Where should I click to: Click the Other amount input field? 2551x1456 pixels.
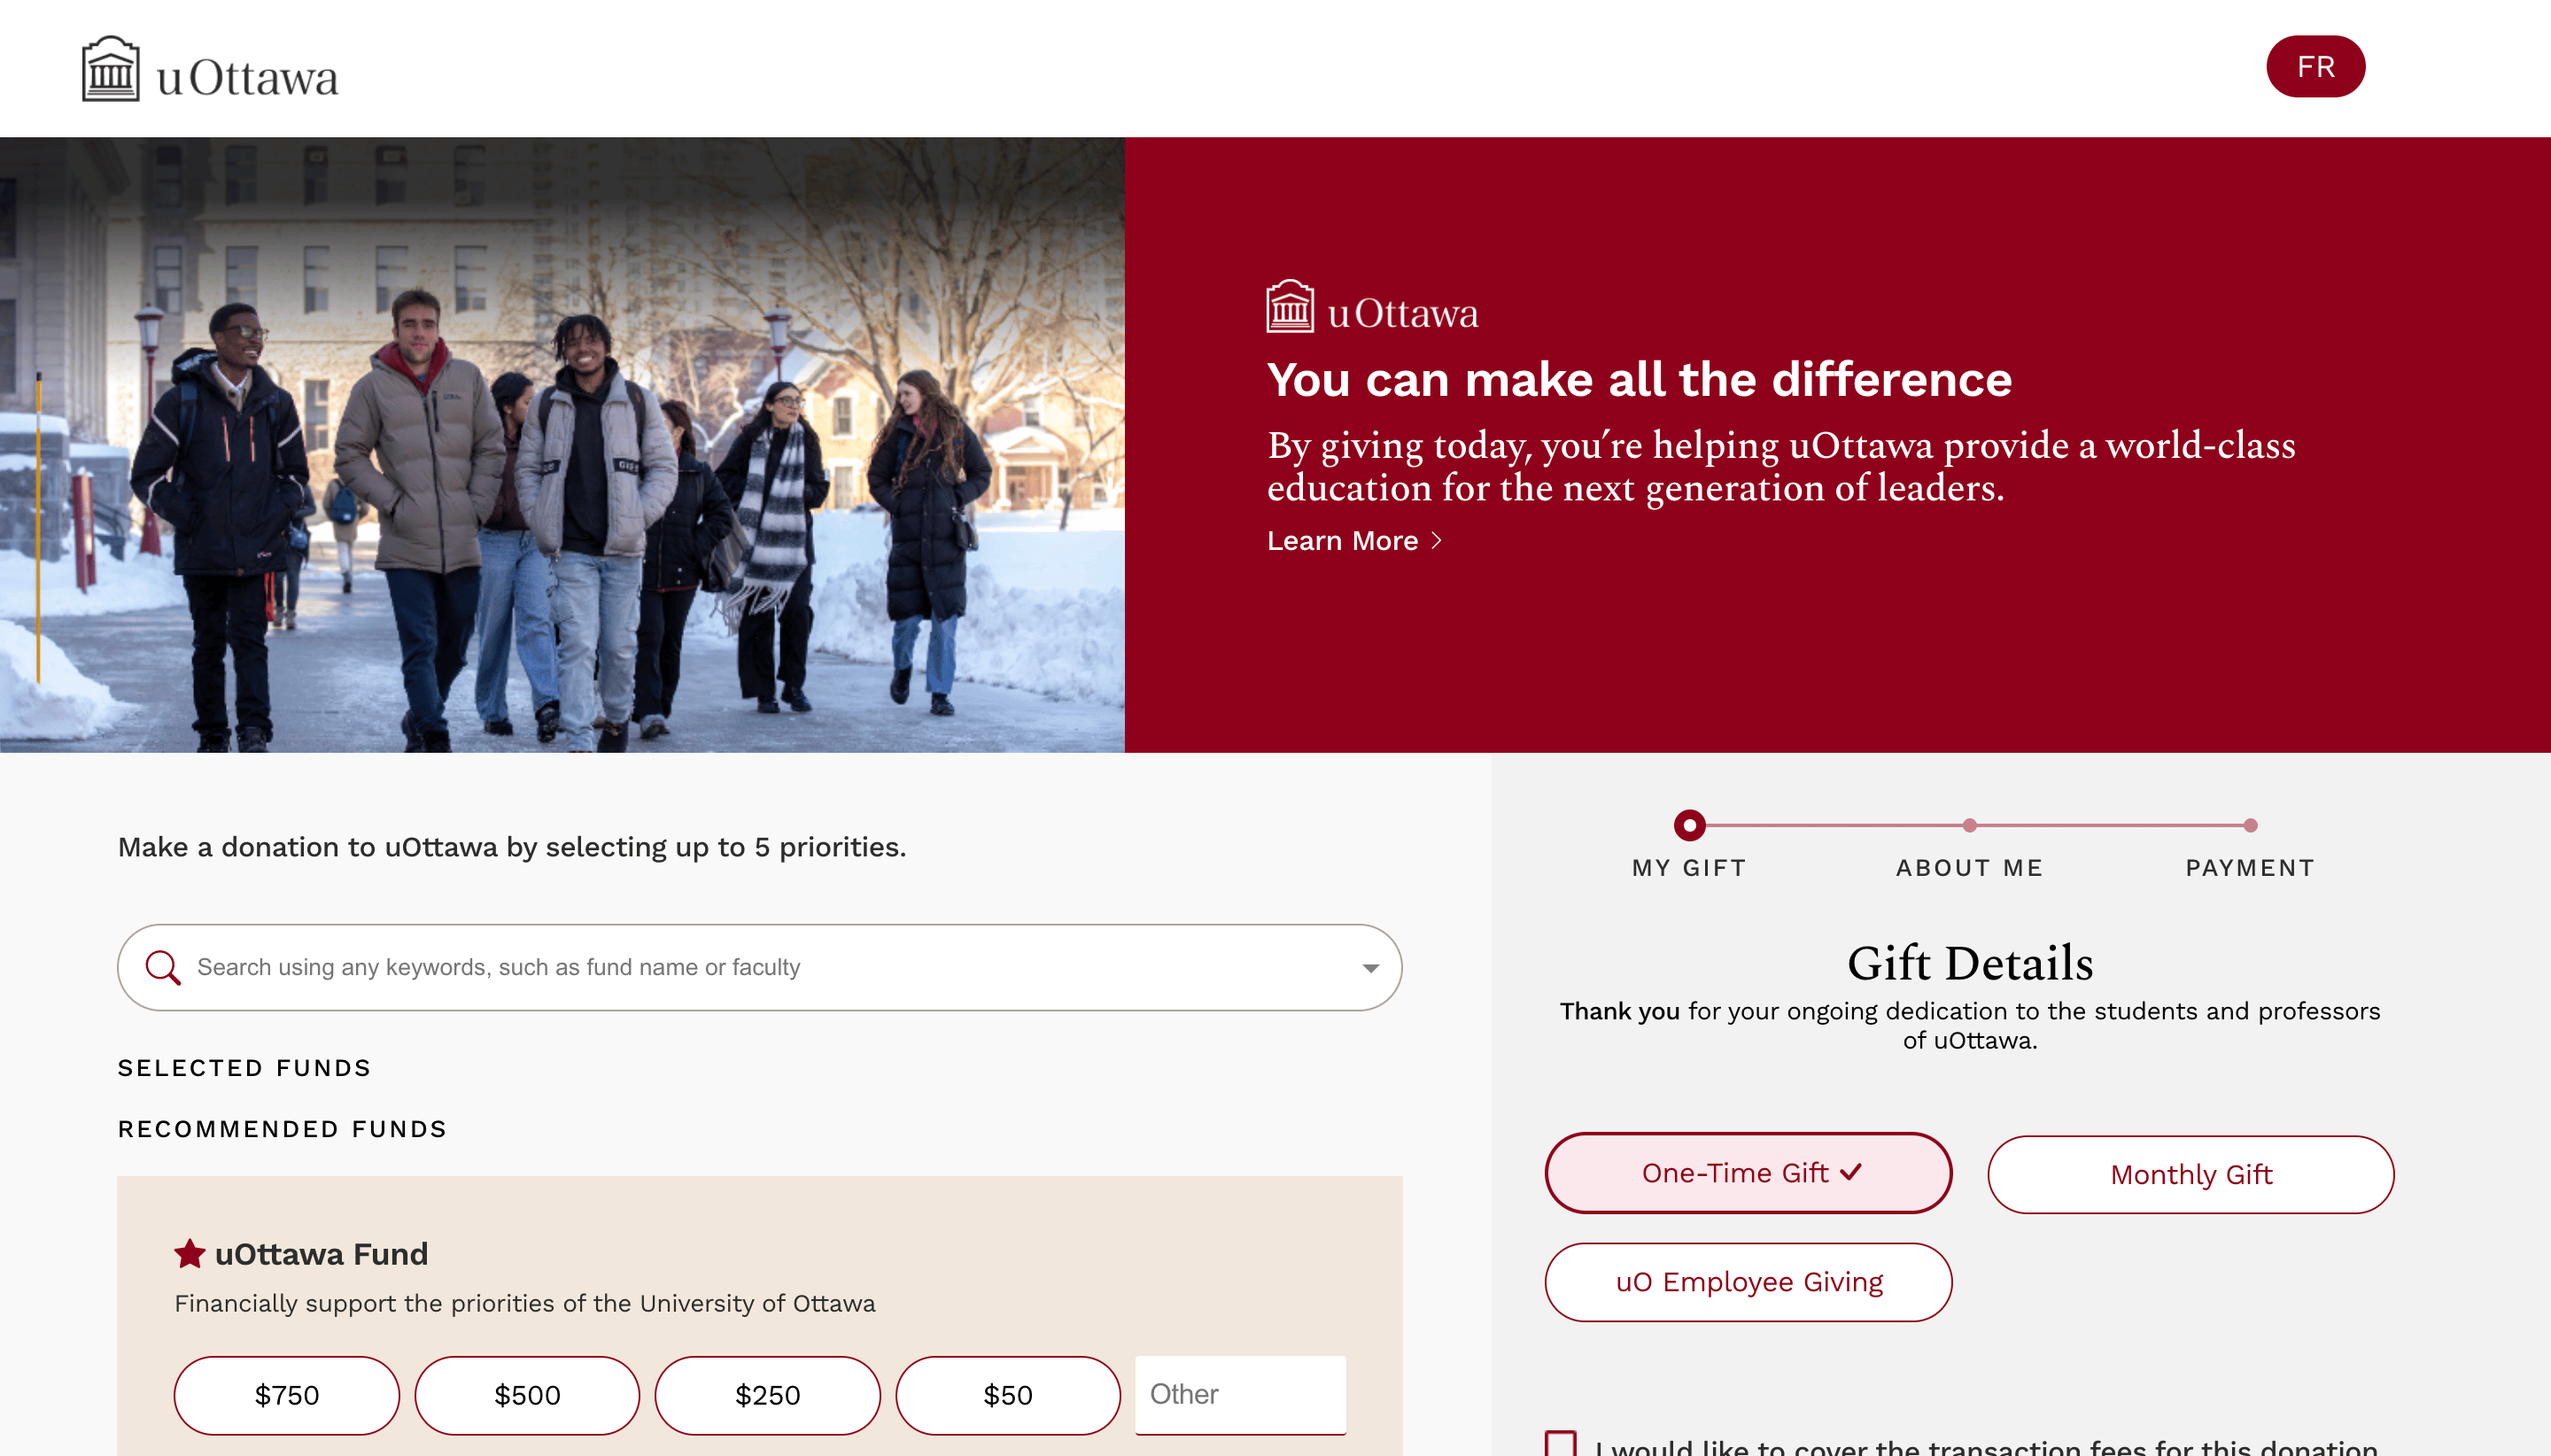[1240, 1394]
